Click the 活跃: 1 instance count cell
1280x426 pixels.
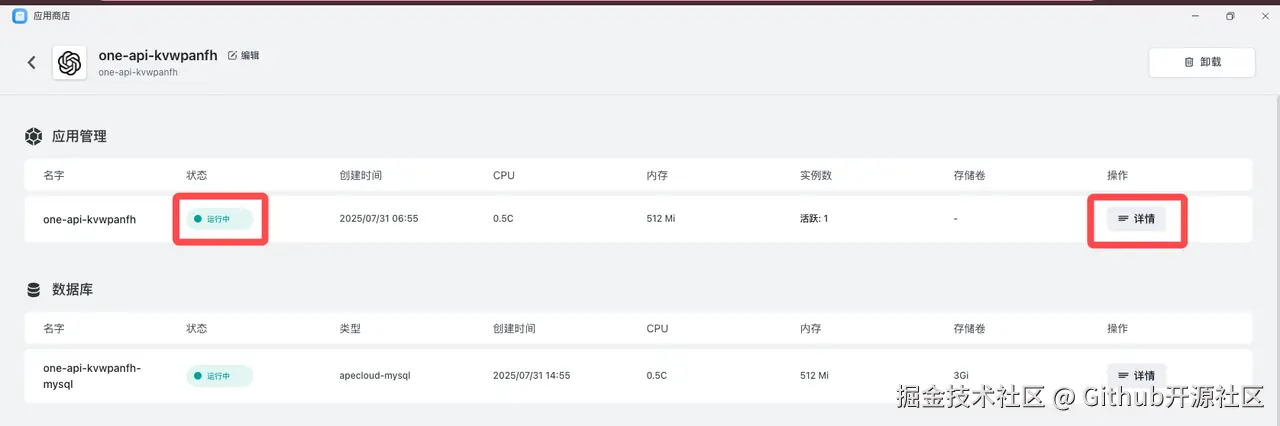[814, 219]
